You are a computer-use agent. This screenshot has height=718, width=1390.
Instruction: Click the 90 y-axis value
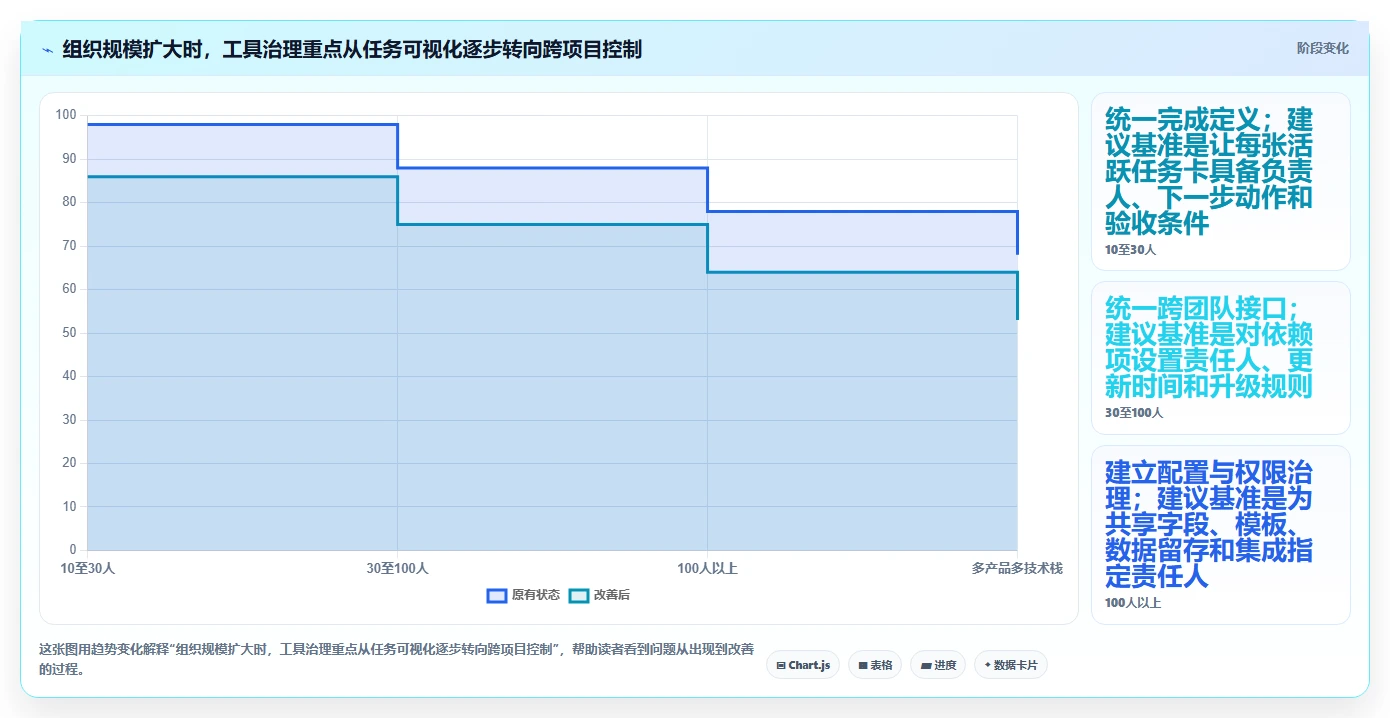click(69, 159)
